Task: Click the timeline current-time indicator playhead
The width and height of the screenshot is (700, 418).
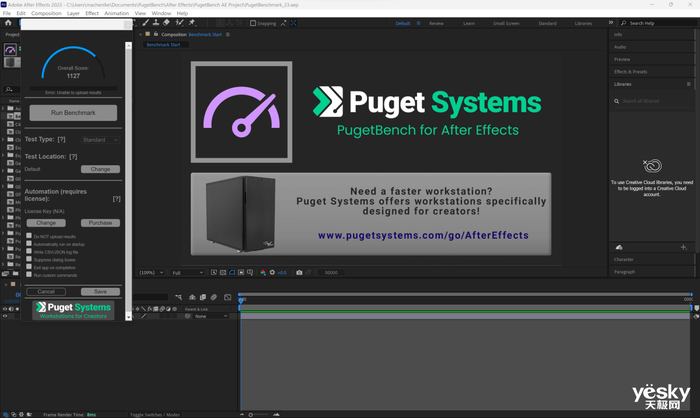Action: coord(241,299)
